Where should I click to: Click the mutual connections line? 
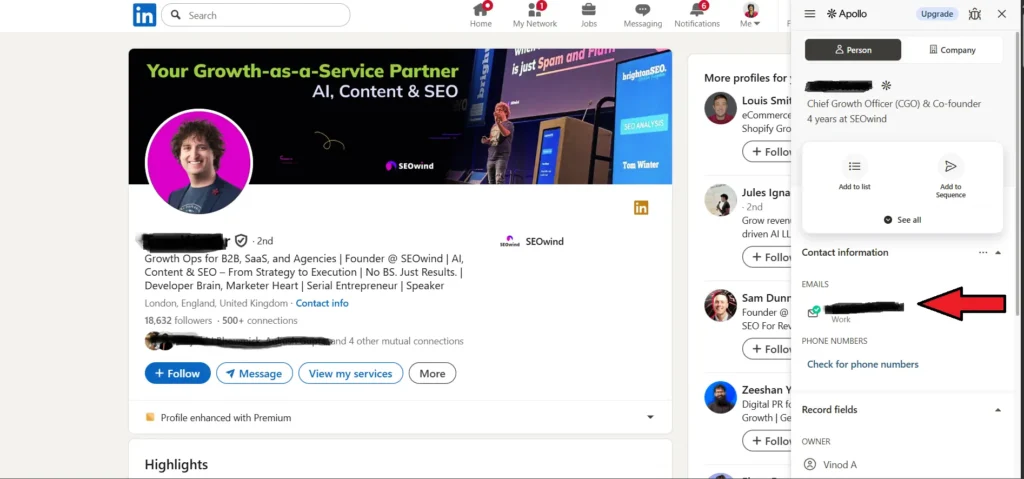304,340
